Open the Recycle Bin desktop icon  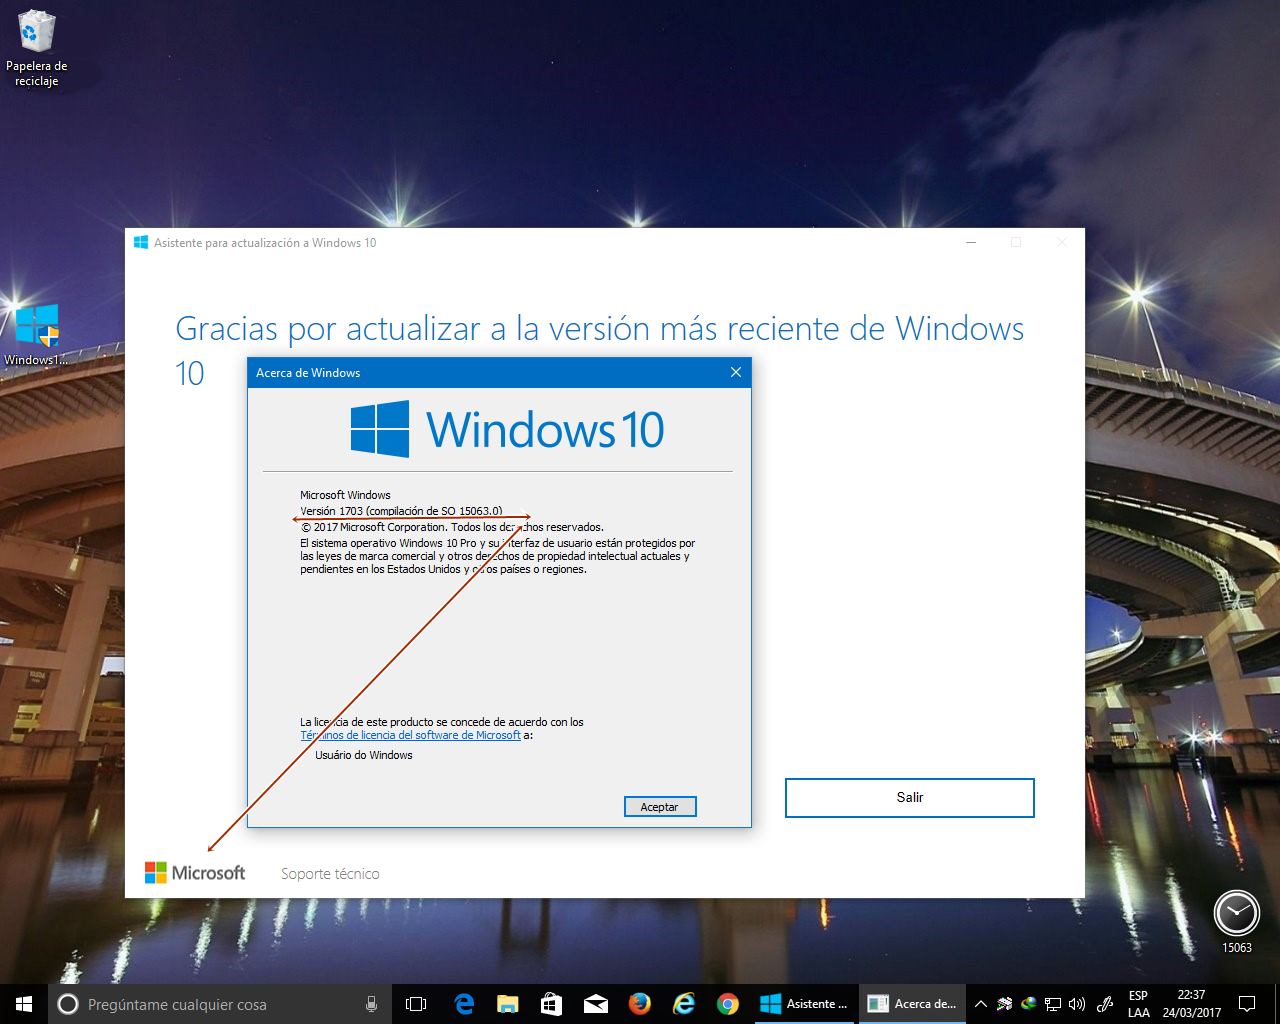[x=36, y=48]
